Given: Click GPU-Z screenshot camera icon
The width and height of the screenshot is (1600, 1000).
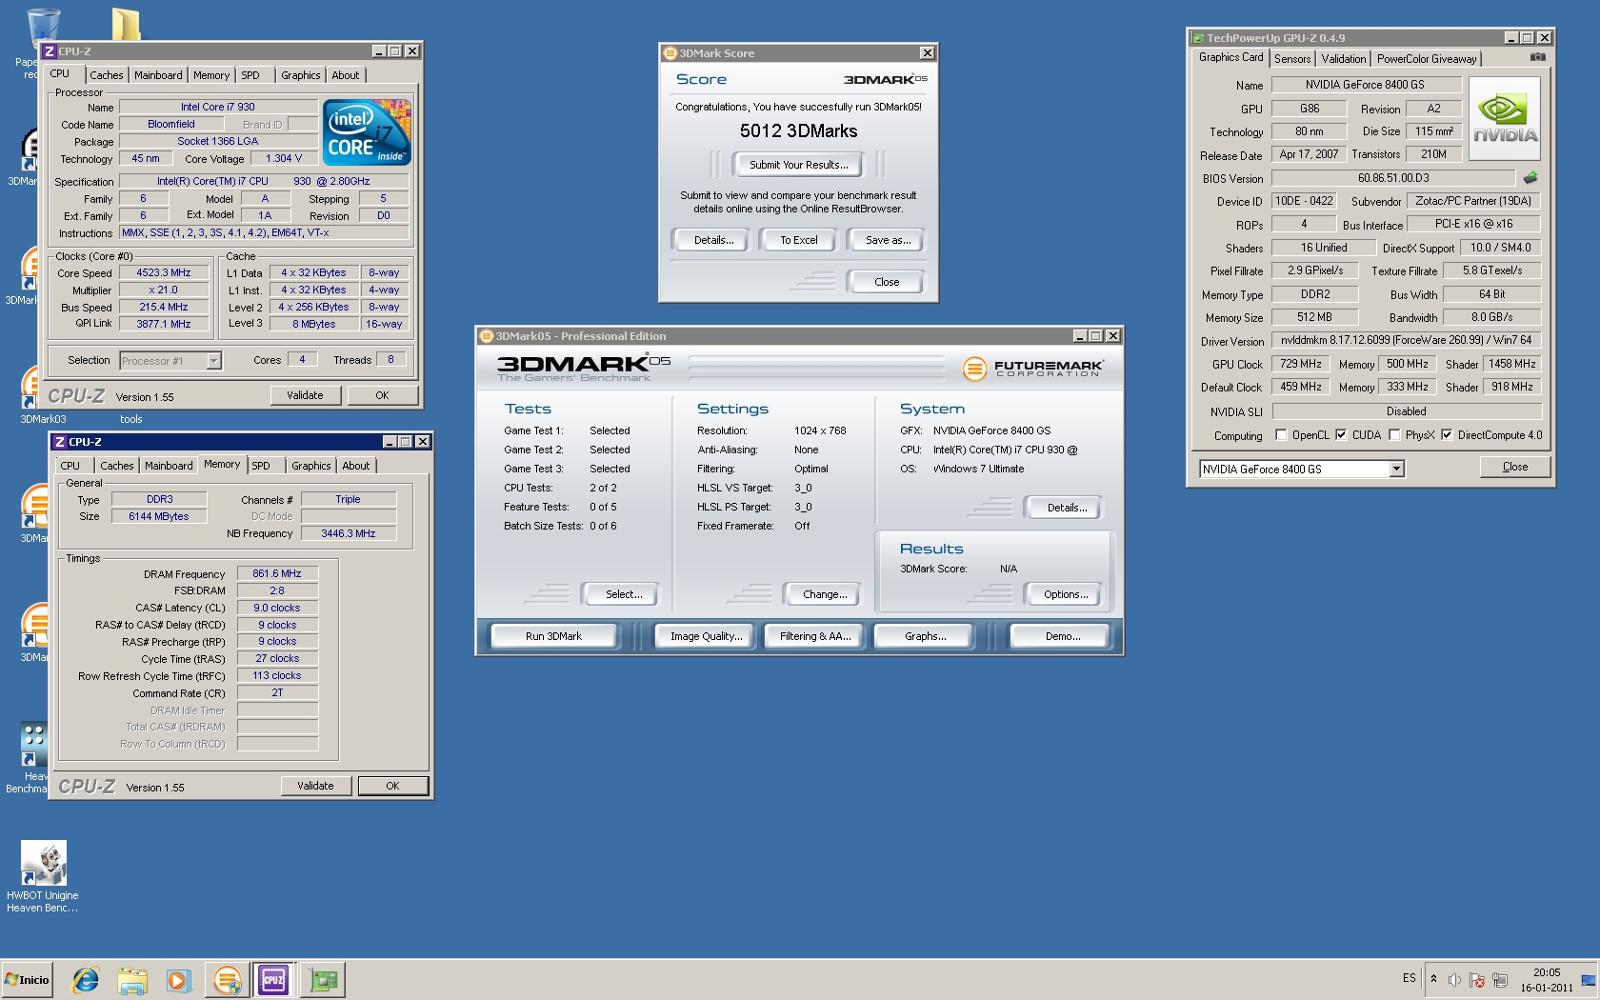Looking at the screenshot, I should pyautogui.click(x=1538, y=57).
